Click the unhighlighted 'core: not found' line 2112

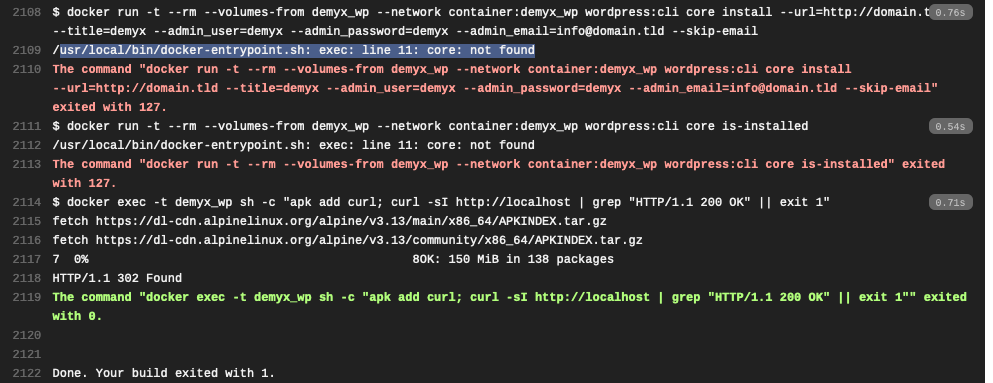[294, 145]
